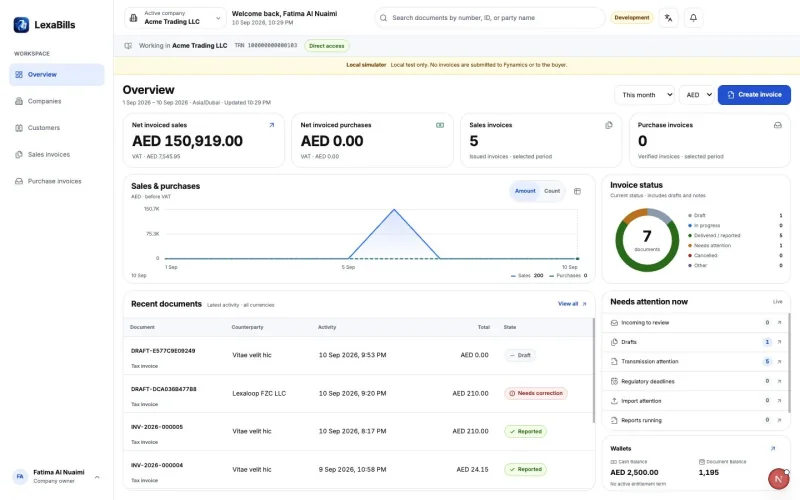Toggle Sales series in chart legend
The image size is (800, 500).
point(527,276)
